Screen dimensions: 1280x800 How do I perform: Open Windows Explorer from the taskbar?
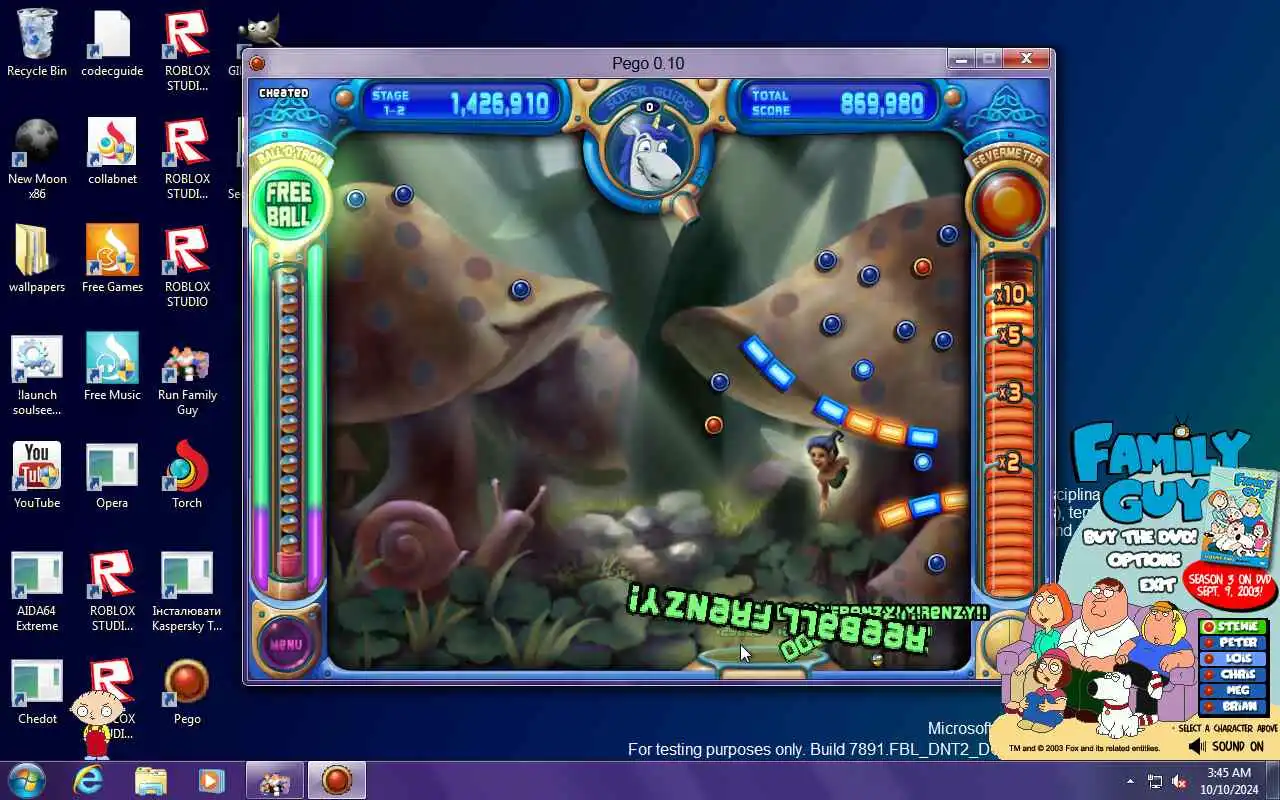click(150, 780)
